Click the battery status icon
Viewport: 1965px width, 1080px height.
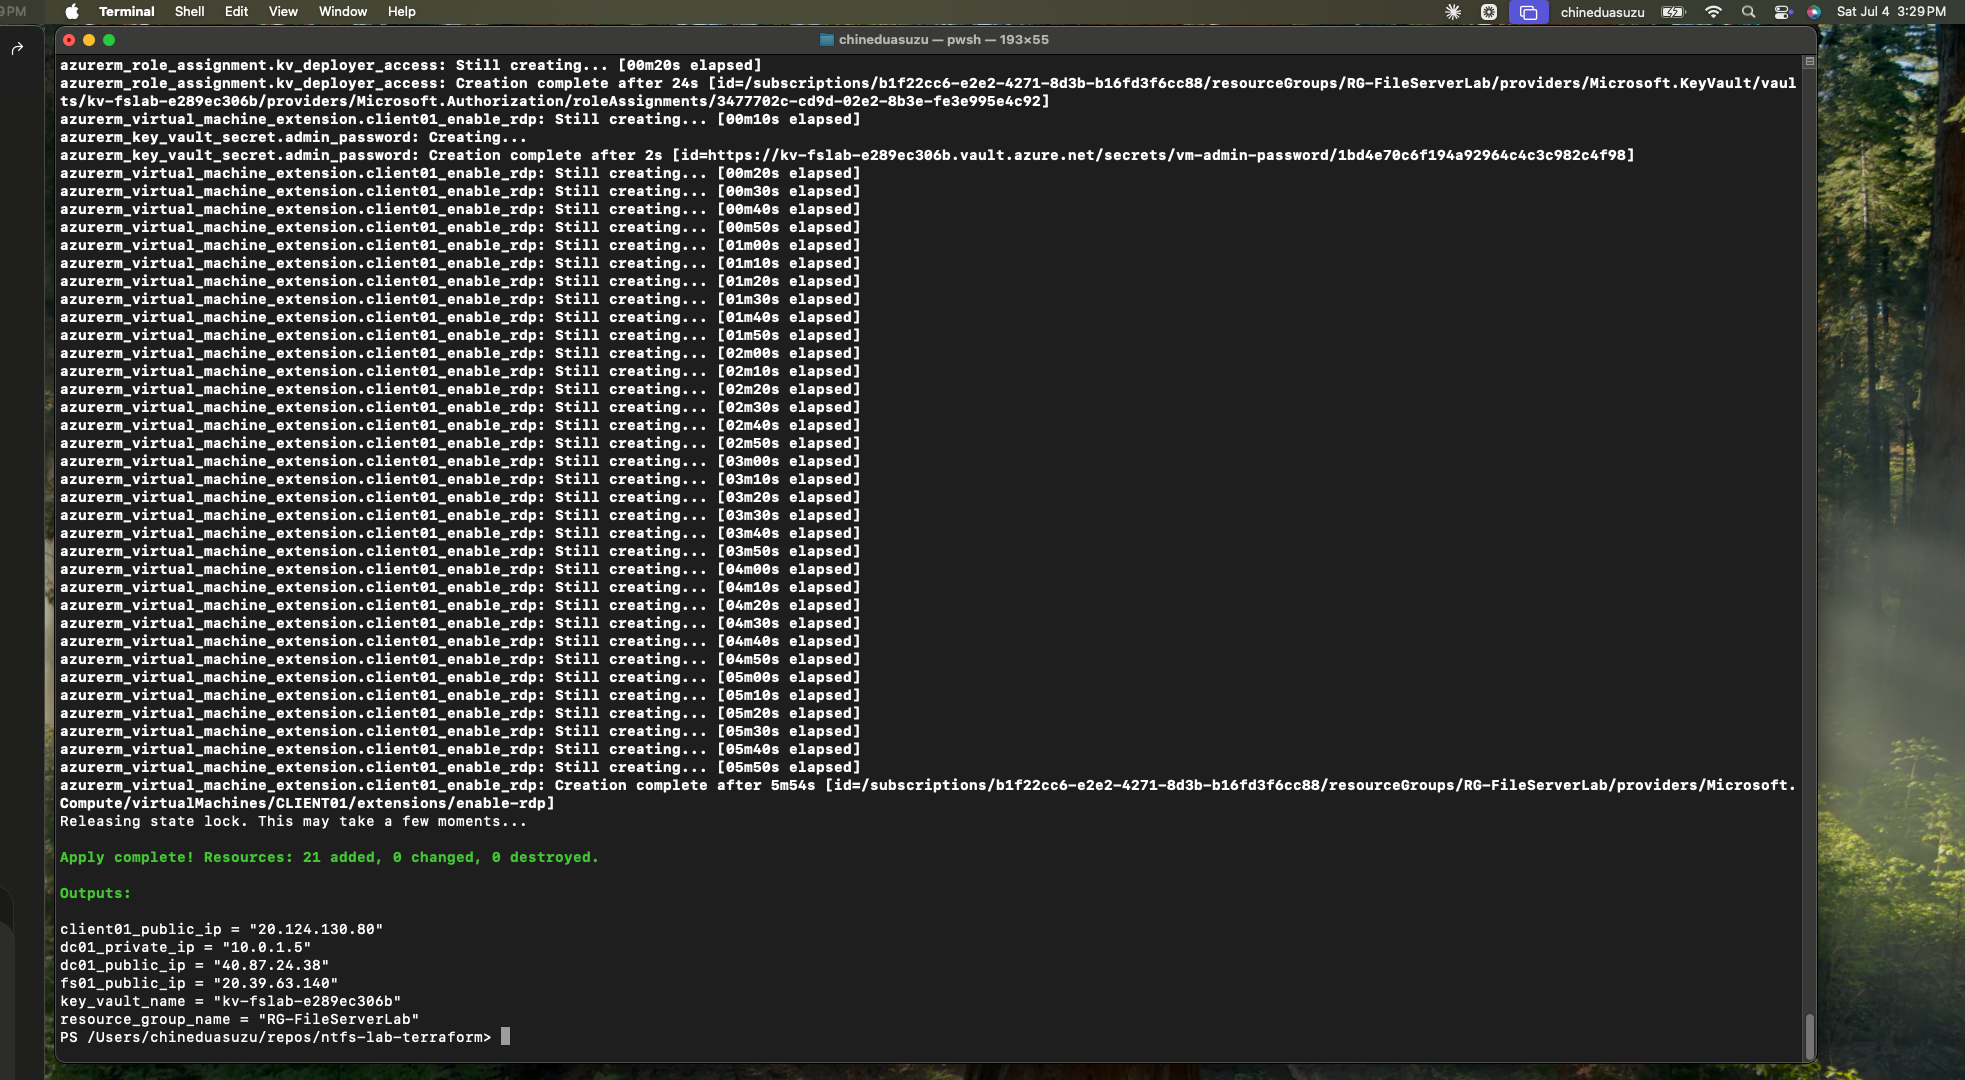coord(1673,12)
